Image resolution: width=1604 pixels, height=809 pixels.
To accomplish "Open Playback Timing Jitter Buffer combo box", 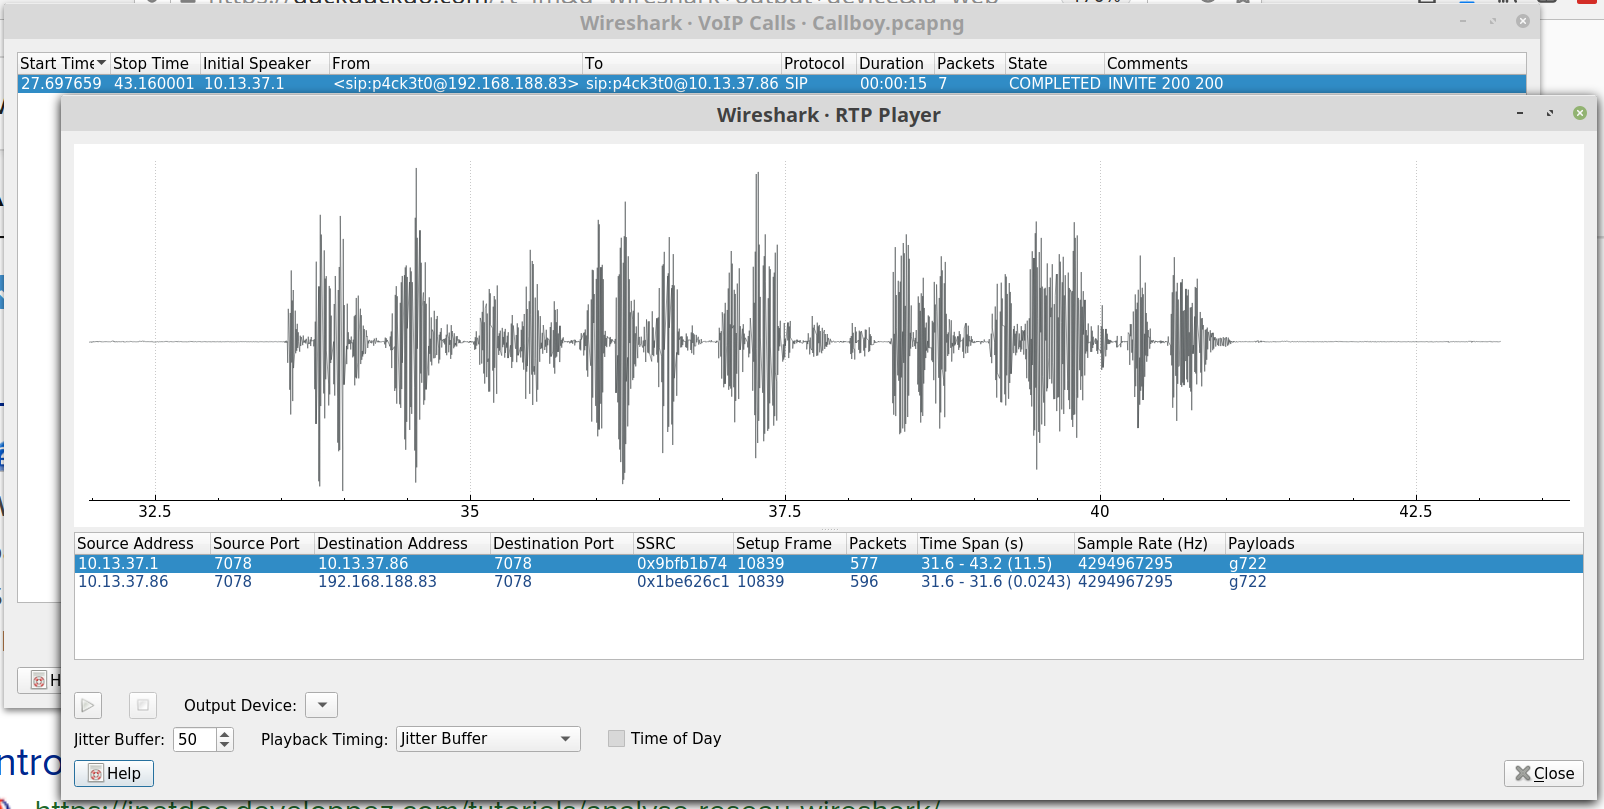I will [488, 739].
